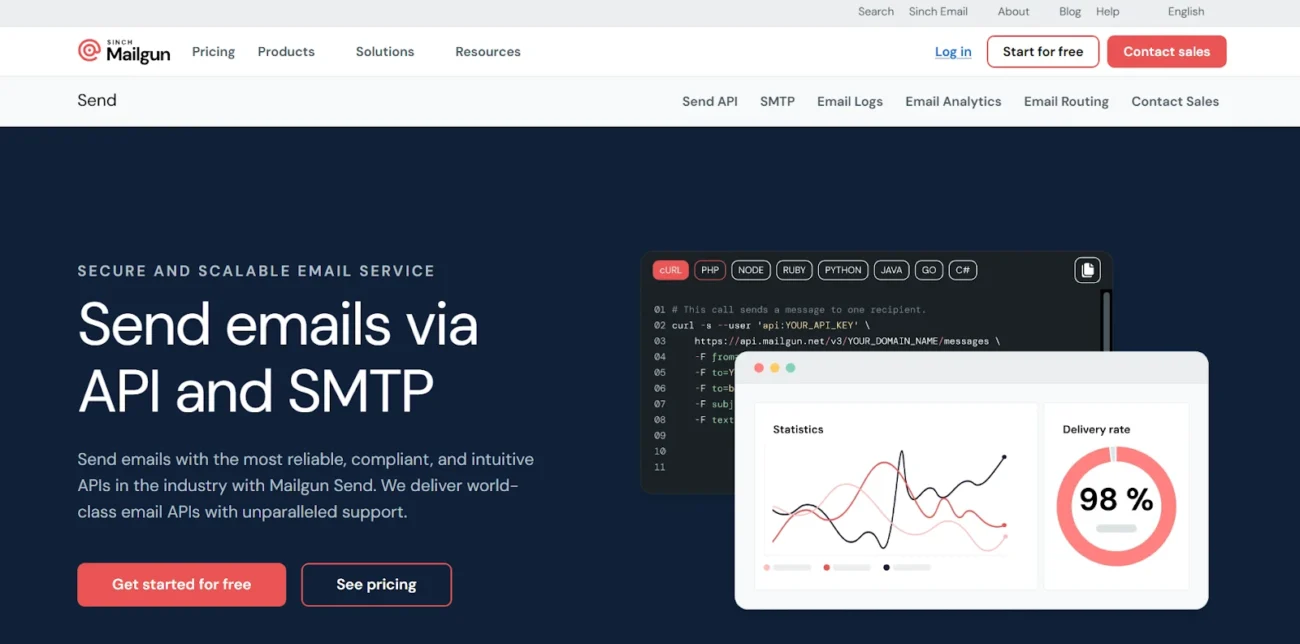
Task: Go to the Send API section
Action: coord(710,101)
